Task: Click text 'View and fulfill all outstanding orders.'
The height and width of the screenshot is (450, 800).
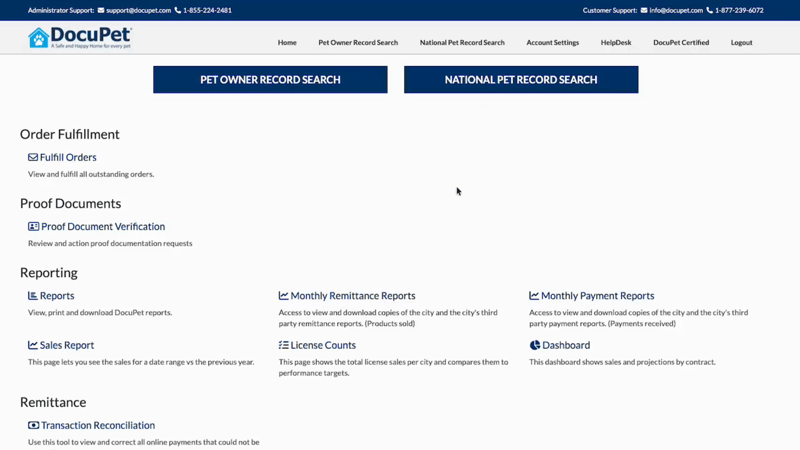Action: (91, 174)
